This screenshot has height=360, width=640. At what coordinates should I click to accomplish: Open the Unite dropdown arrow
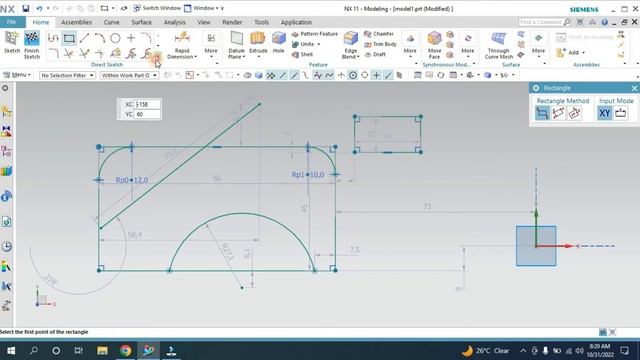[319, 44]
